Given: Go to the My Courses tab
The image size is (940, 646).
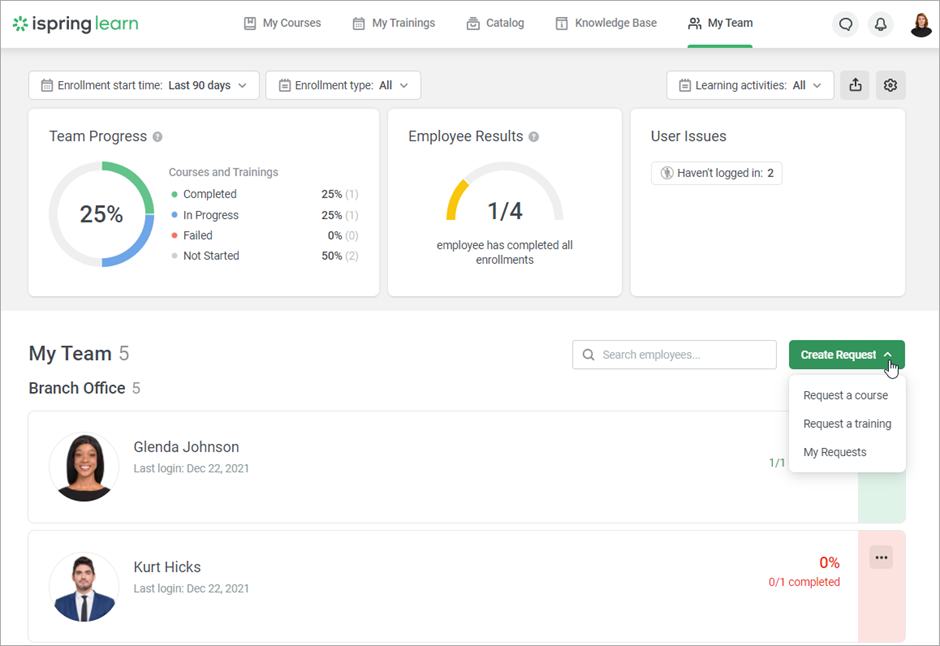Looking at the screenshot, I should click(x=282, y=23).
